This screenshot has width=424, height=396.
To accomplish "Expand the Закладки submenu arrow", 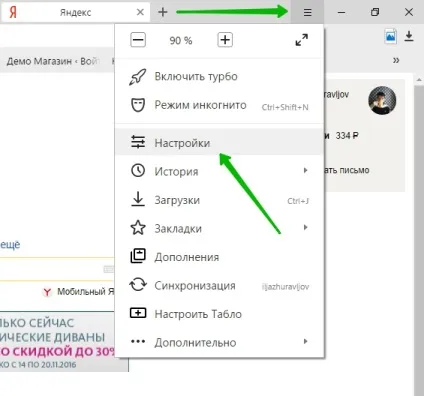I will tap(305, 227).
